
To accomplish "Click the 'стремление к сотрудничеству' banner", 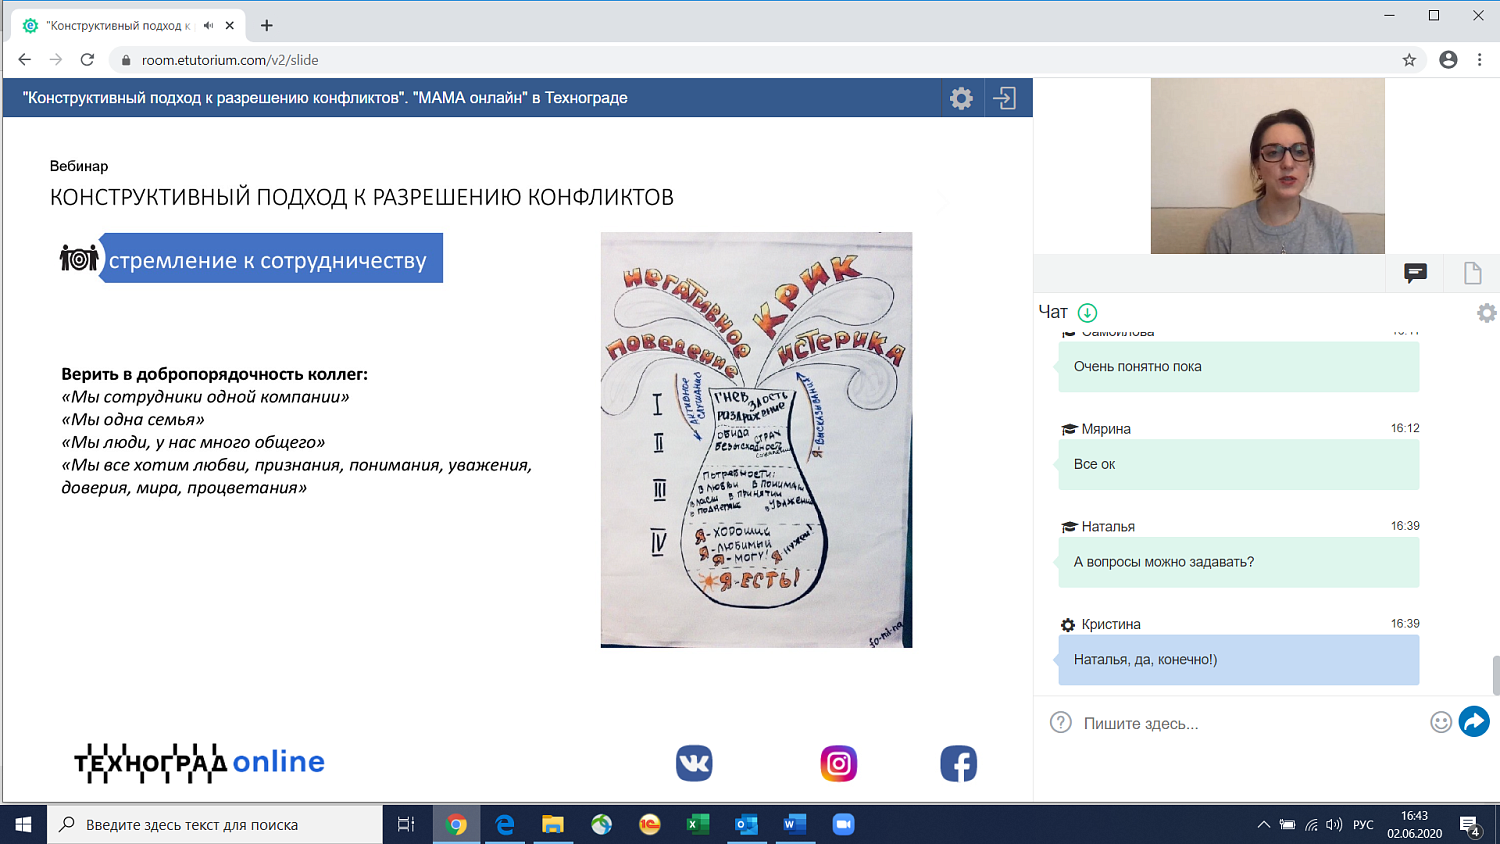I will click(270, 259).
